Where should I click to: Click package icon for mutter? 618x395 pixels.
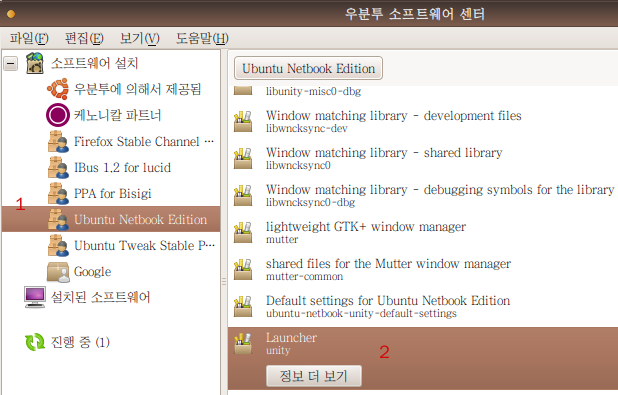click(243, 232)
